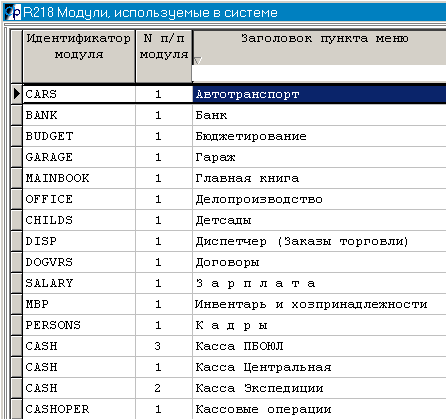The width and height of the screenshot is (446, 419).
Task: Select the 'Касса Экспедиции' cell
Action: pyautogui.click(x=319, y=388)
